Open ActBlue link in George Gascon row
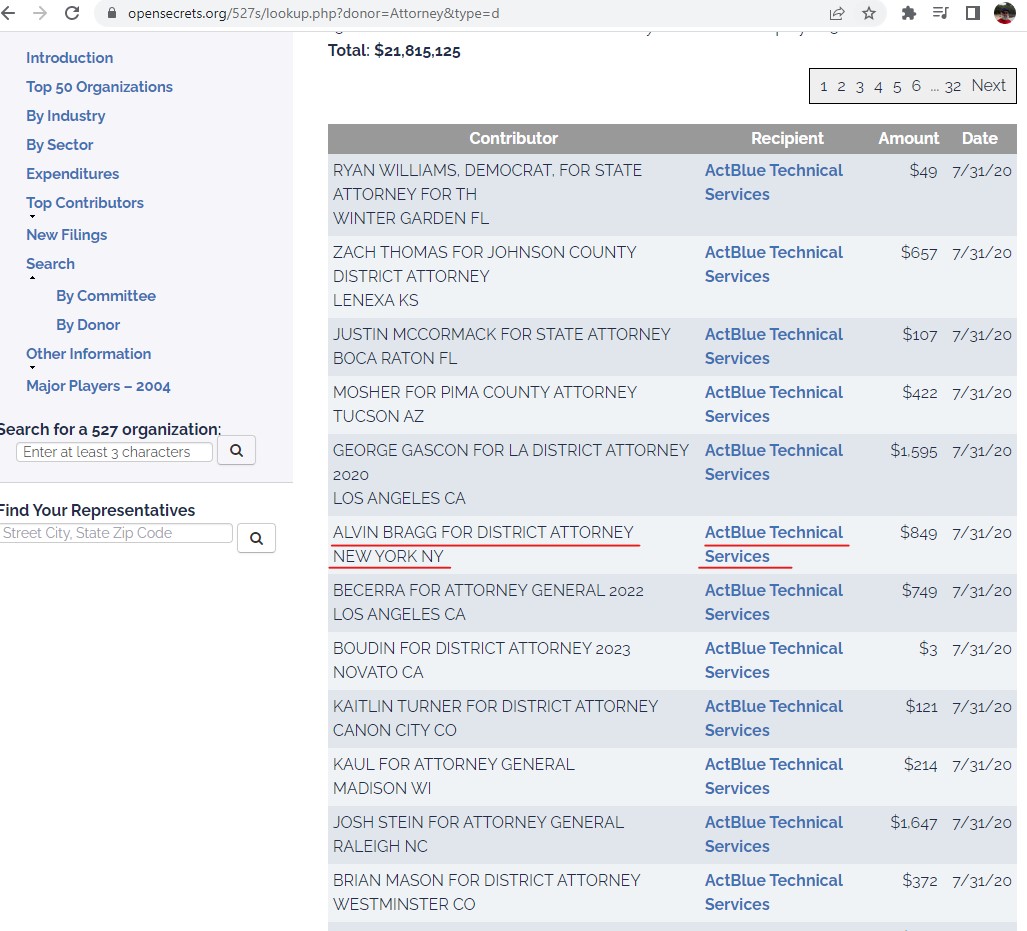 774,462
